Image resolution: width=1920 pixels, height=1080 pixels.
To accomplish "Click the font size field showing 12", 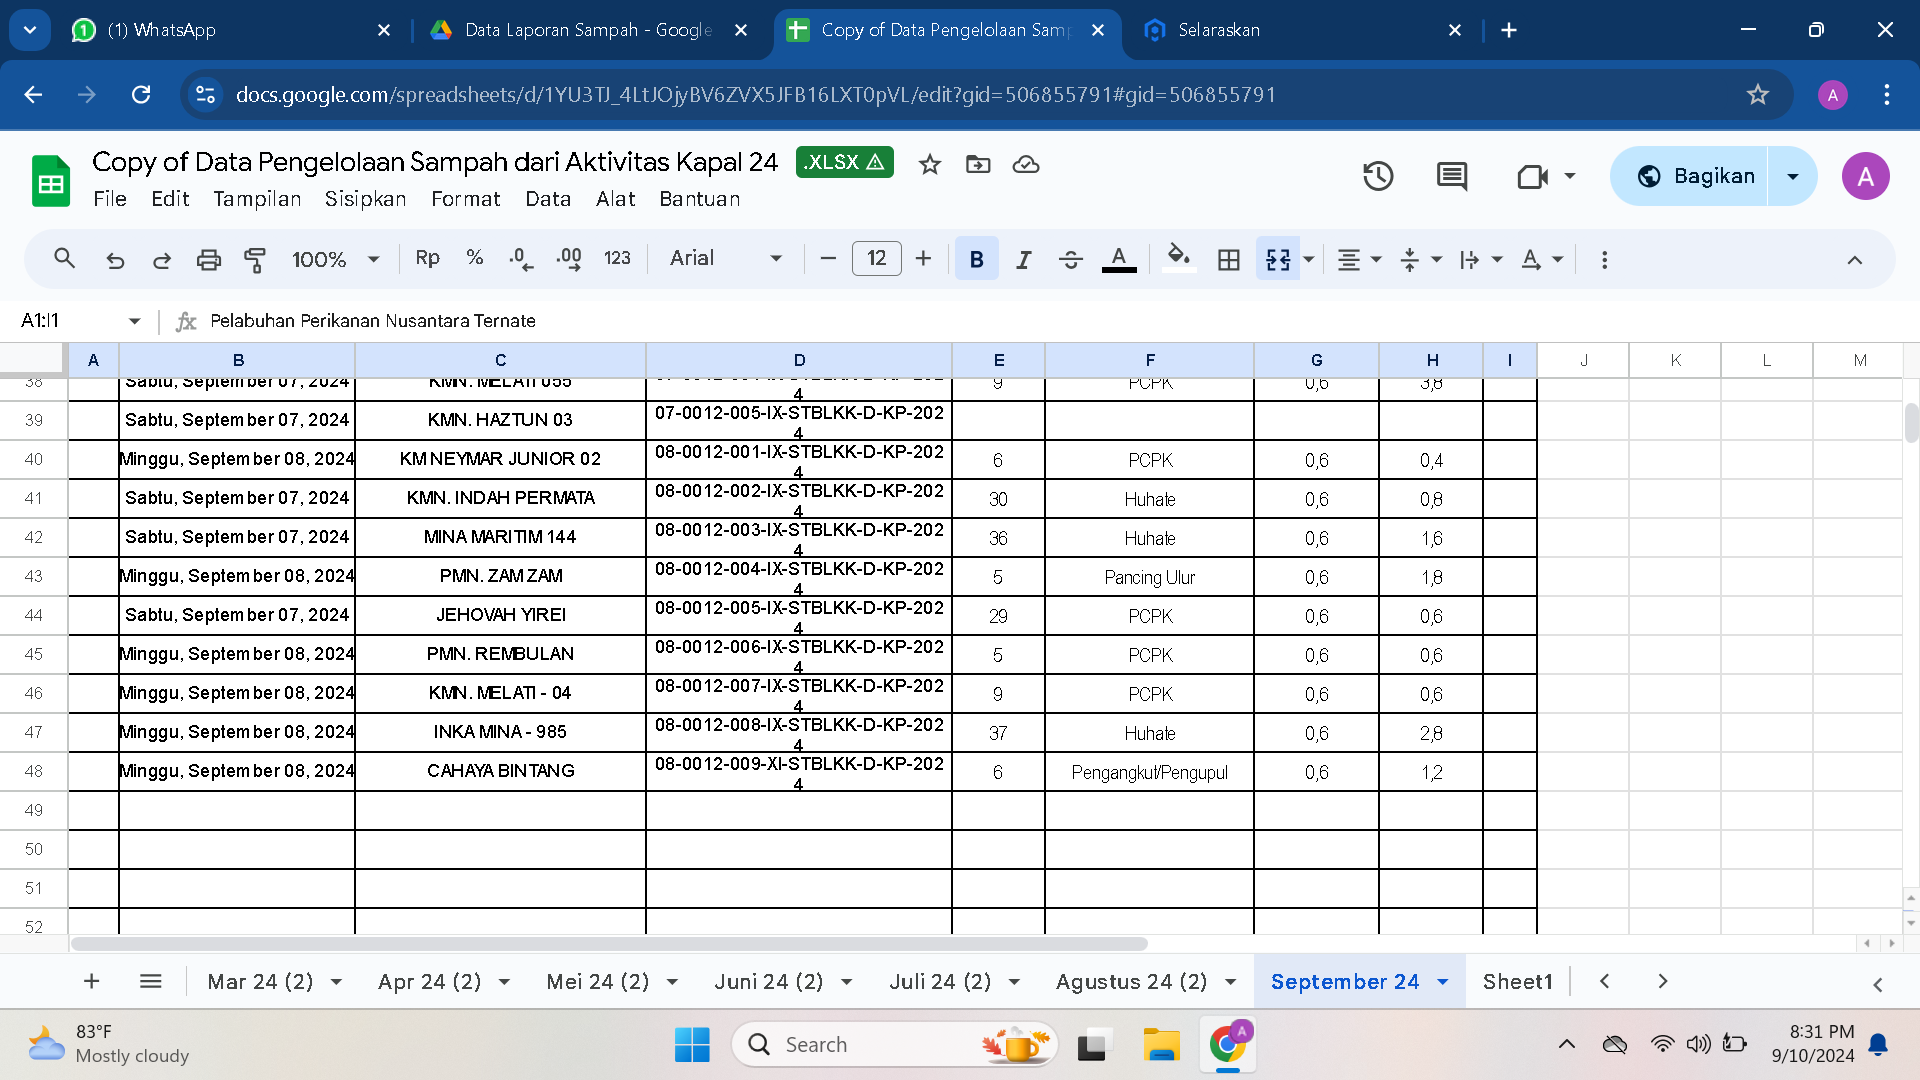I will (876, 258).
